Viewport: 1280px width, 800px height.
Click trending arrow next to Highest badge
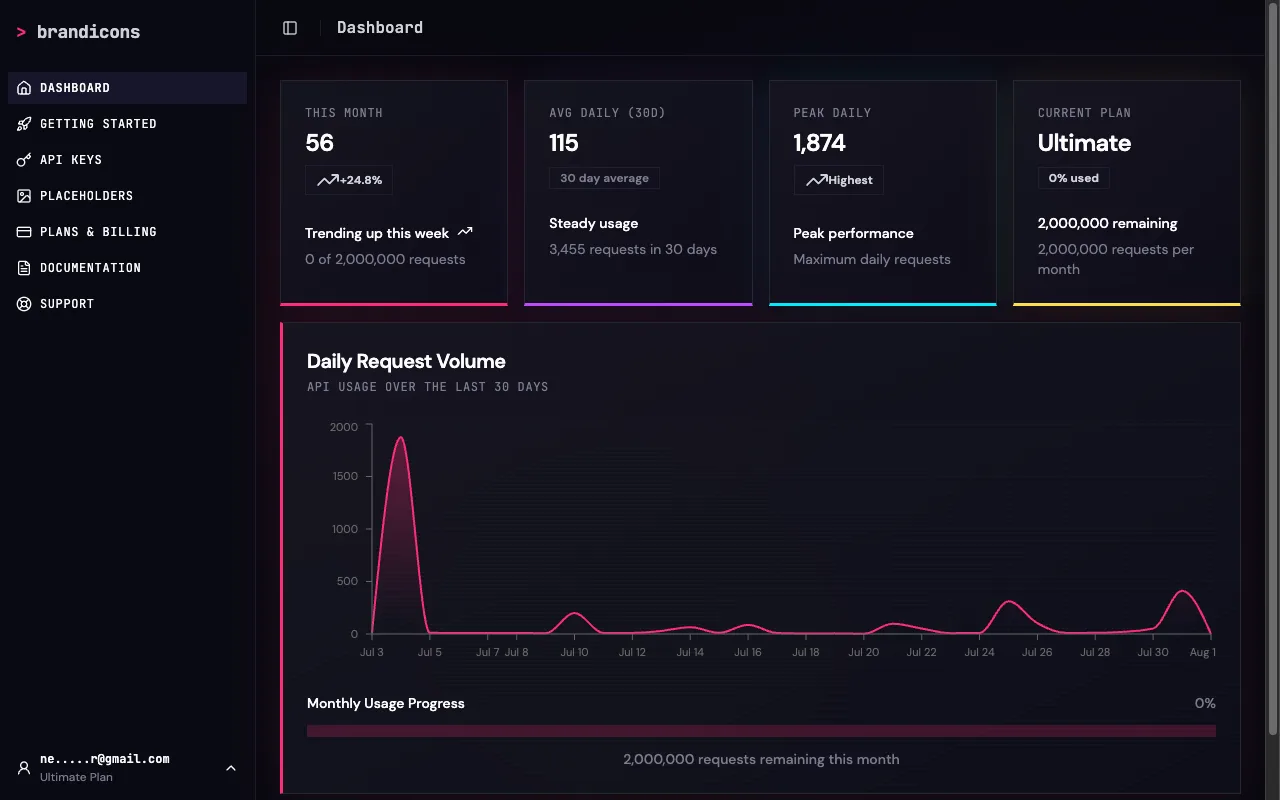pos(816,180)
